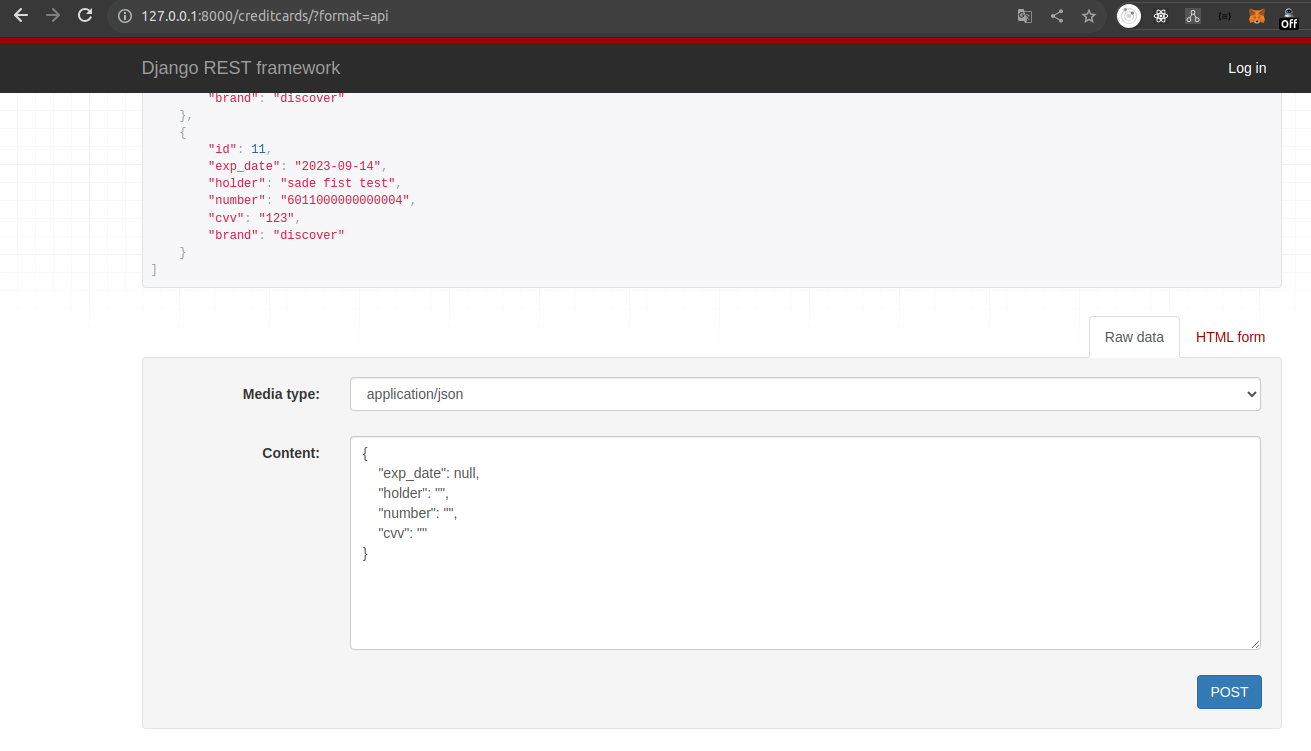Open the circular white extension icon

tap(1128, 15)
